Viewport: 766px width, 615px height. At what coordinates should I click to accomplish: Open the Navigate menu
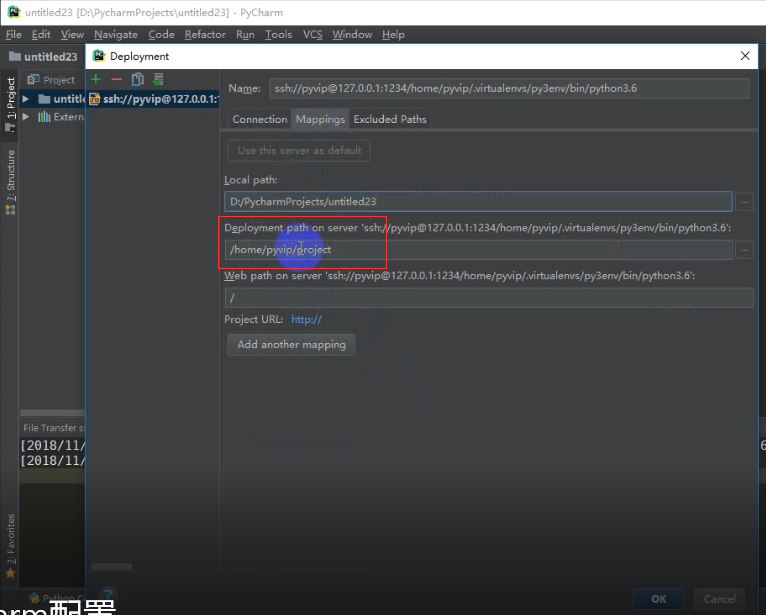point(116,34)
